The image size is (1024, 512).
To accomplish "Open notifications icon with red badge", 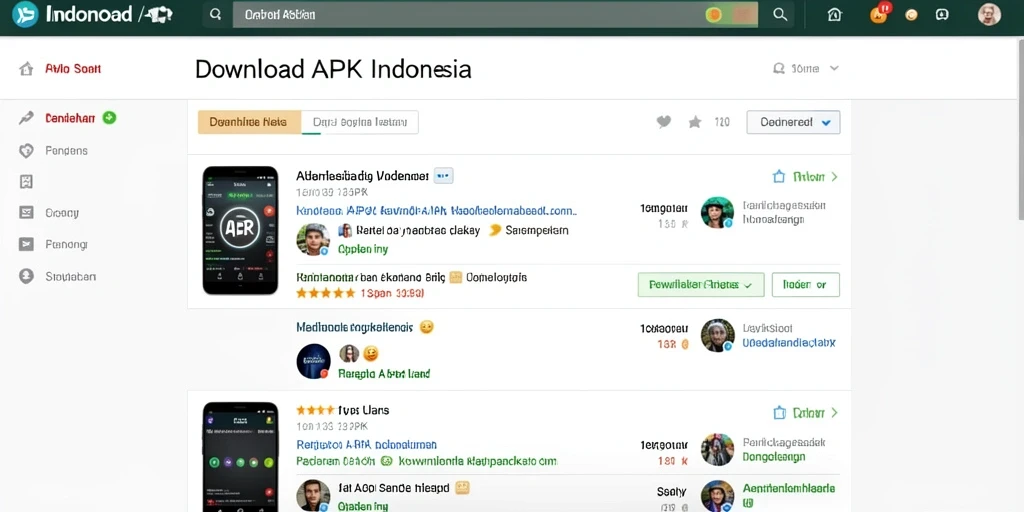I will click(880, 13).
